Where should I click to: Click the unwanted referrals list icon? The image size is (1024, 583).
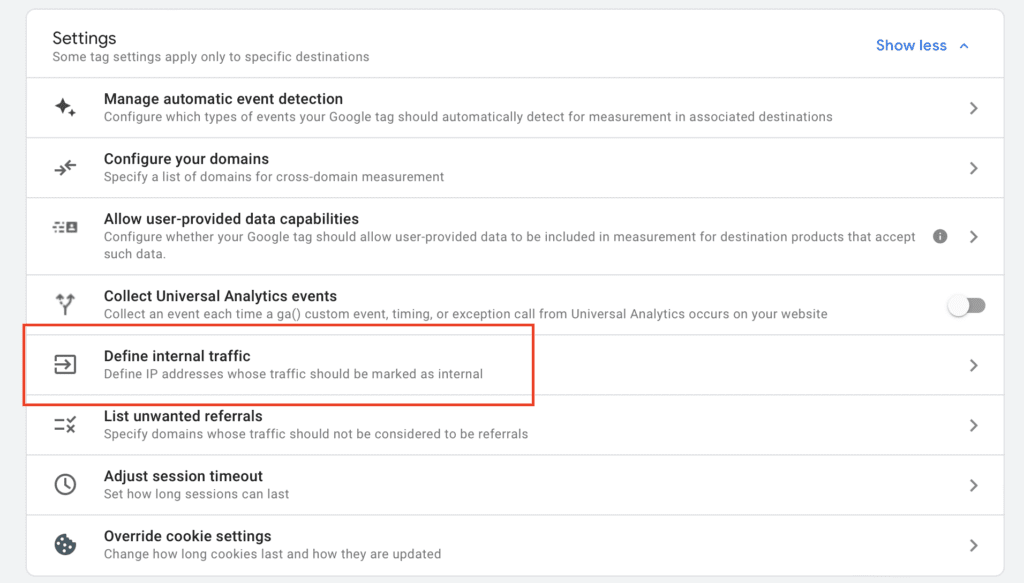click(65, 425)
